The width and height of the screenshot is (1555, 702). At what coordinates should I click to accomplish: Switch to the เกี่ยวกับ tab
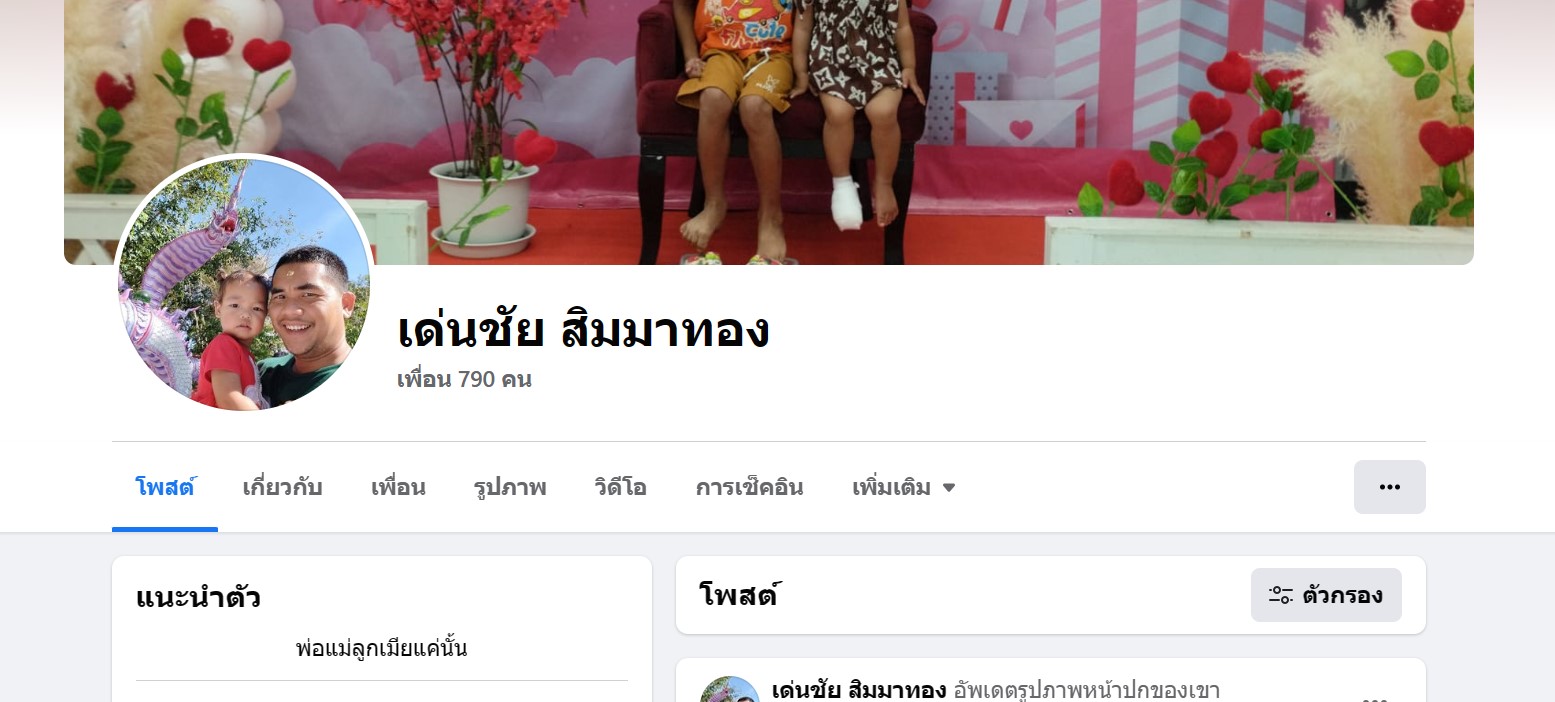tap(282, 488)
